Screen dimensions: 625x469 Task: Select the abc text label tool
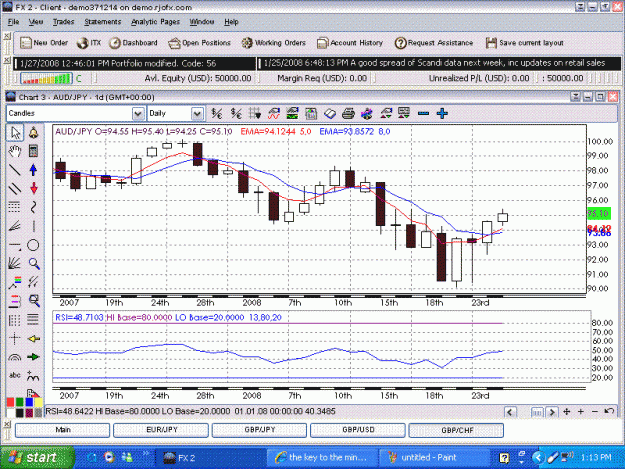(x=15, y=375)
